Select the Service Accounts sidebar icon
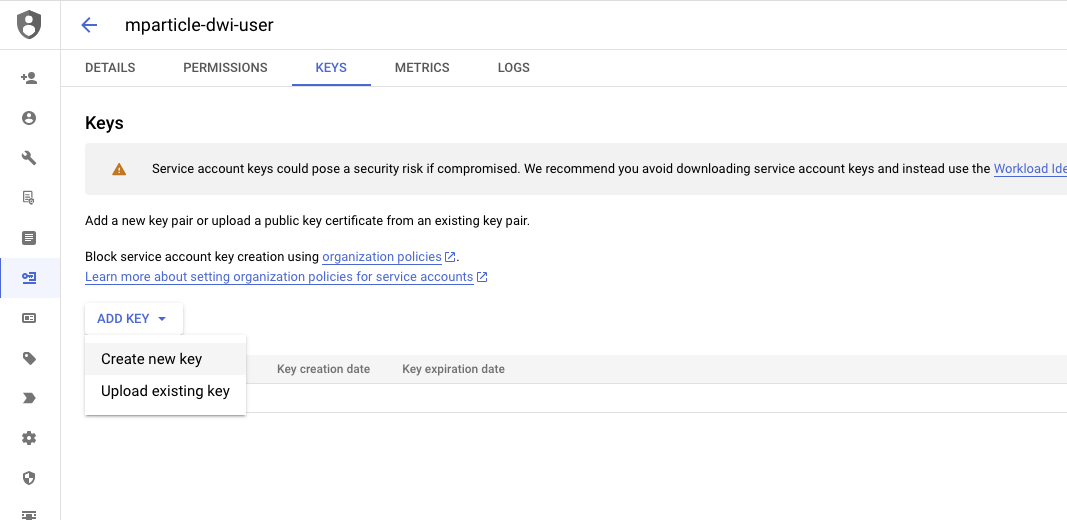Viewport: 1067px width, 520px height. (x=29, y=278)
